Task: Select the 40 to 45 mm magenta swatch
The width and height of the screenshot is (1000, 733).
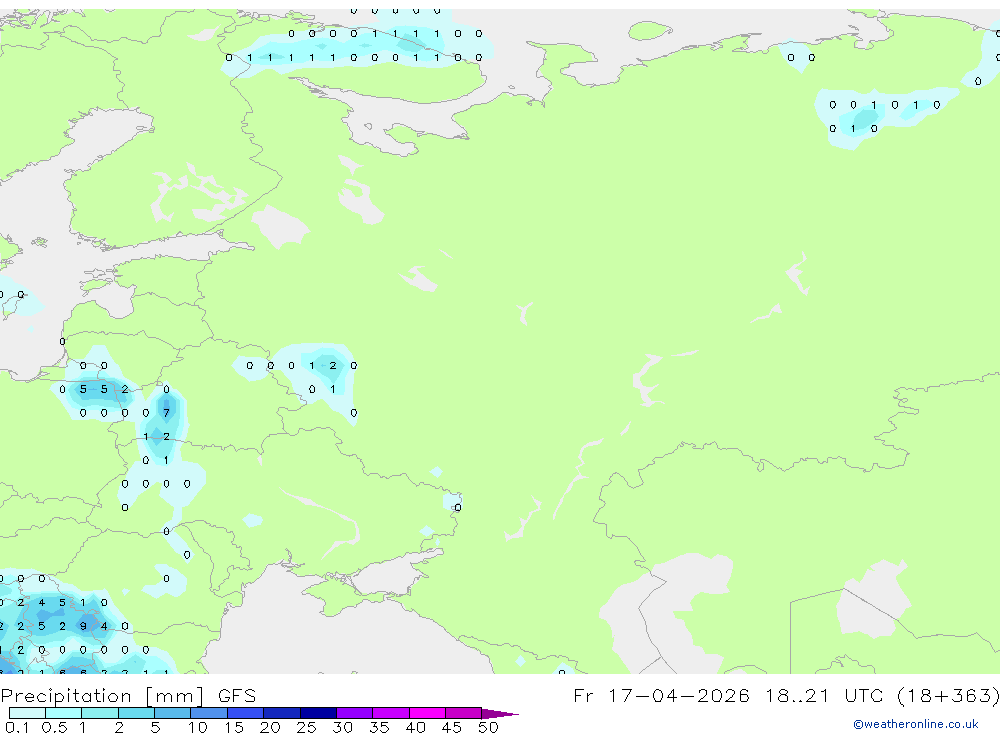Action: coord(427,713)
